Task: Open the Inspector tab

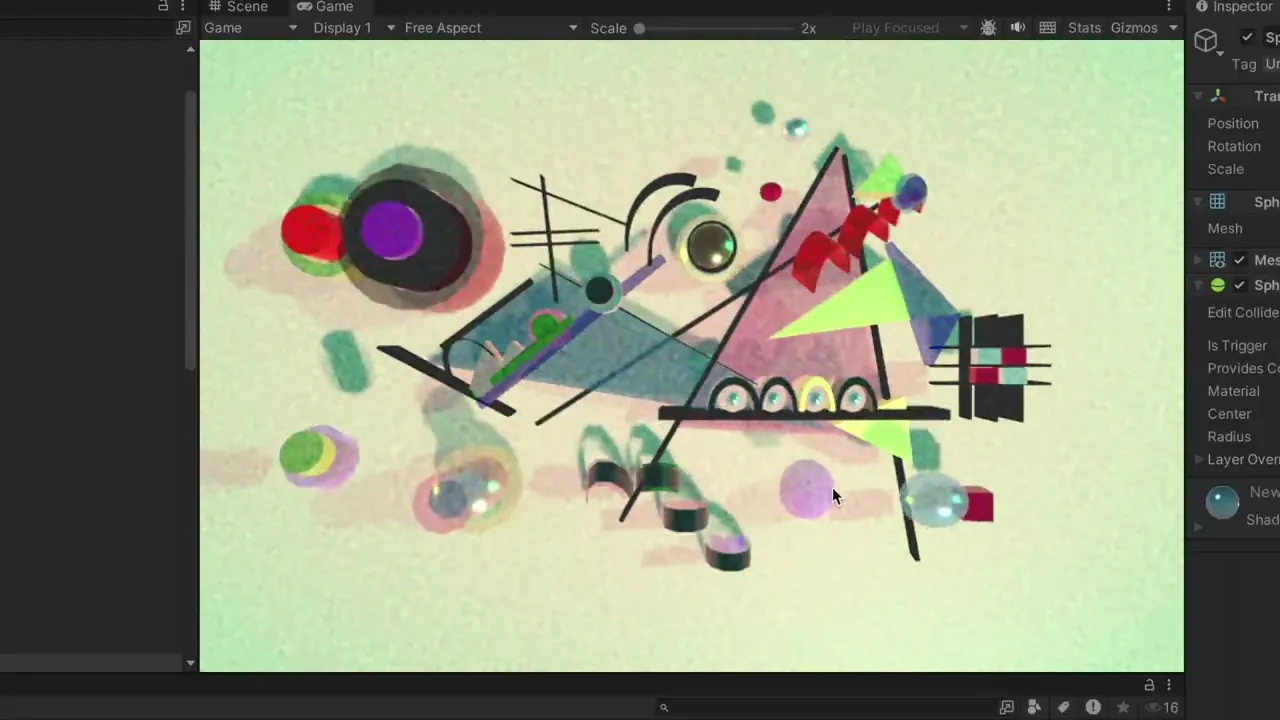Action: click(1234, 7)
